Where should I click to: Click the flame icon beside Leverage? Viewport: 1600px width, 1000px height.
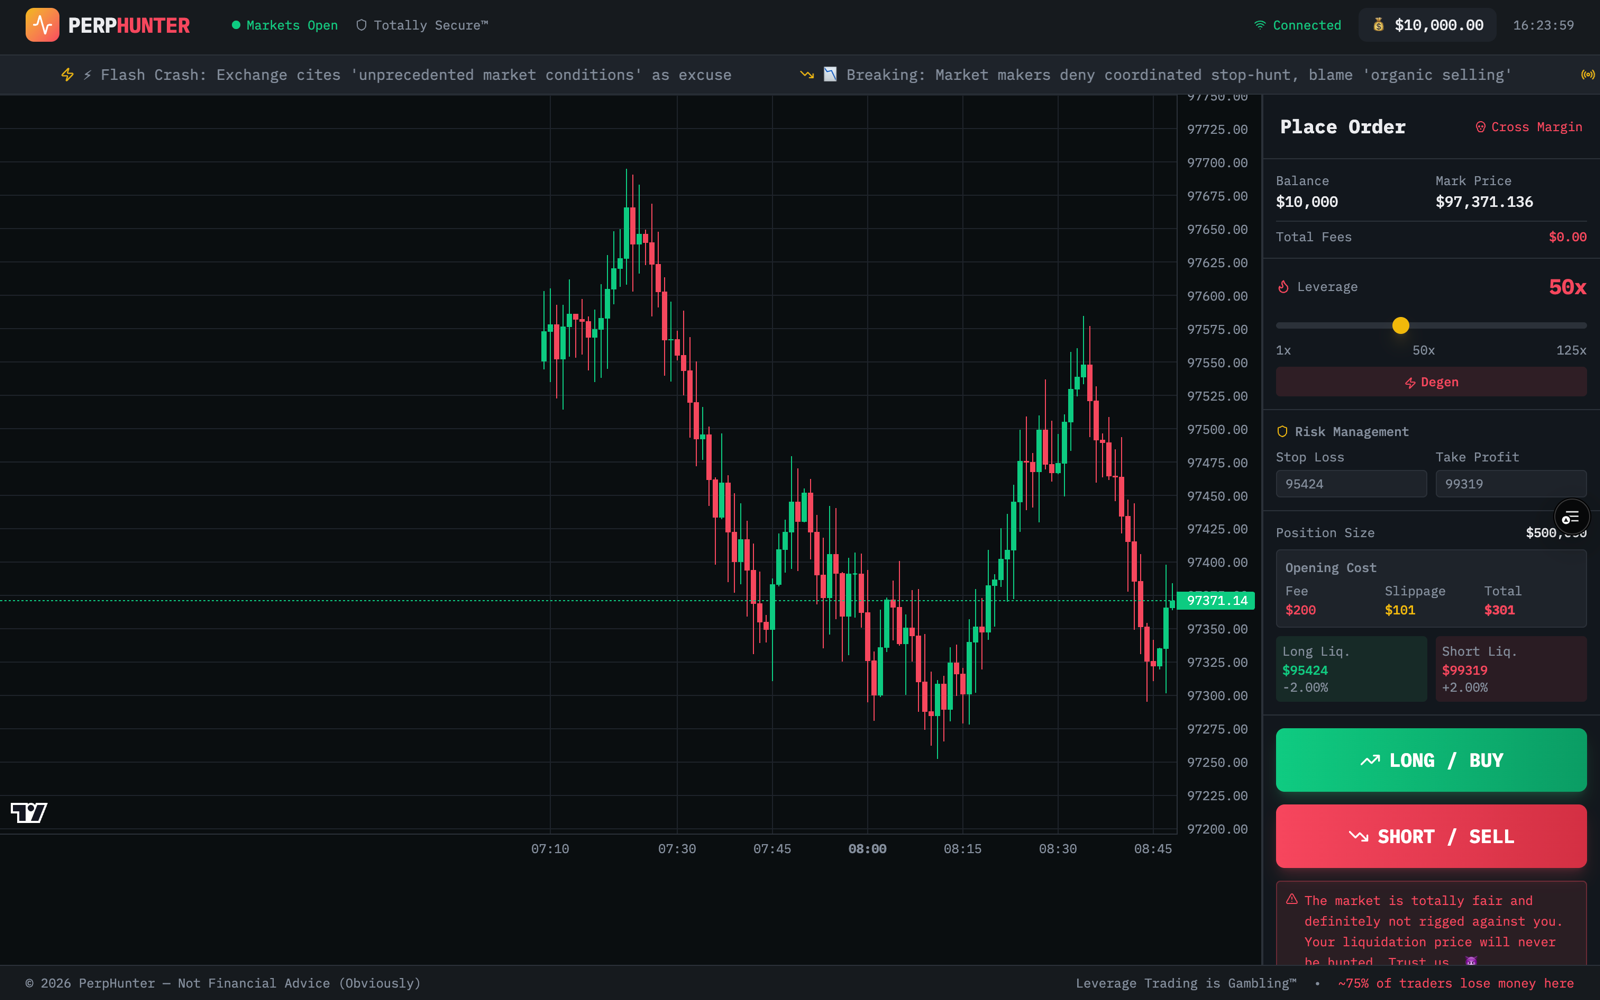click(x=1284, y=287)
